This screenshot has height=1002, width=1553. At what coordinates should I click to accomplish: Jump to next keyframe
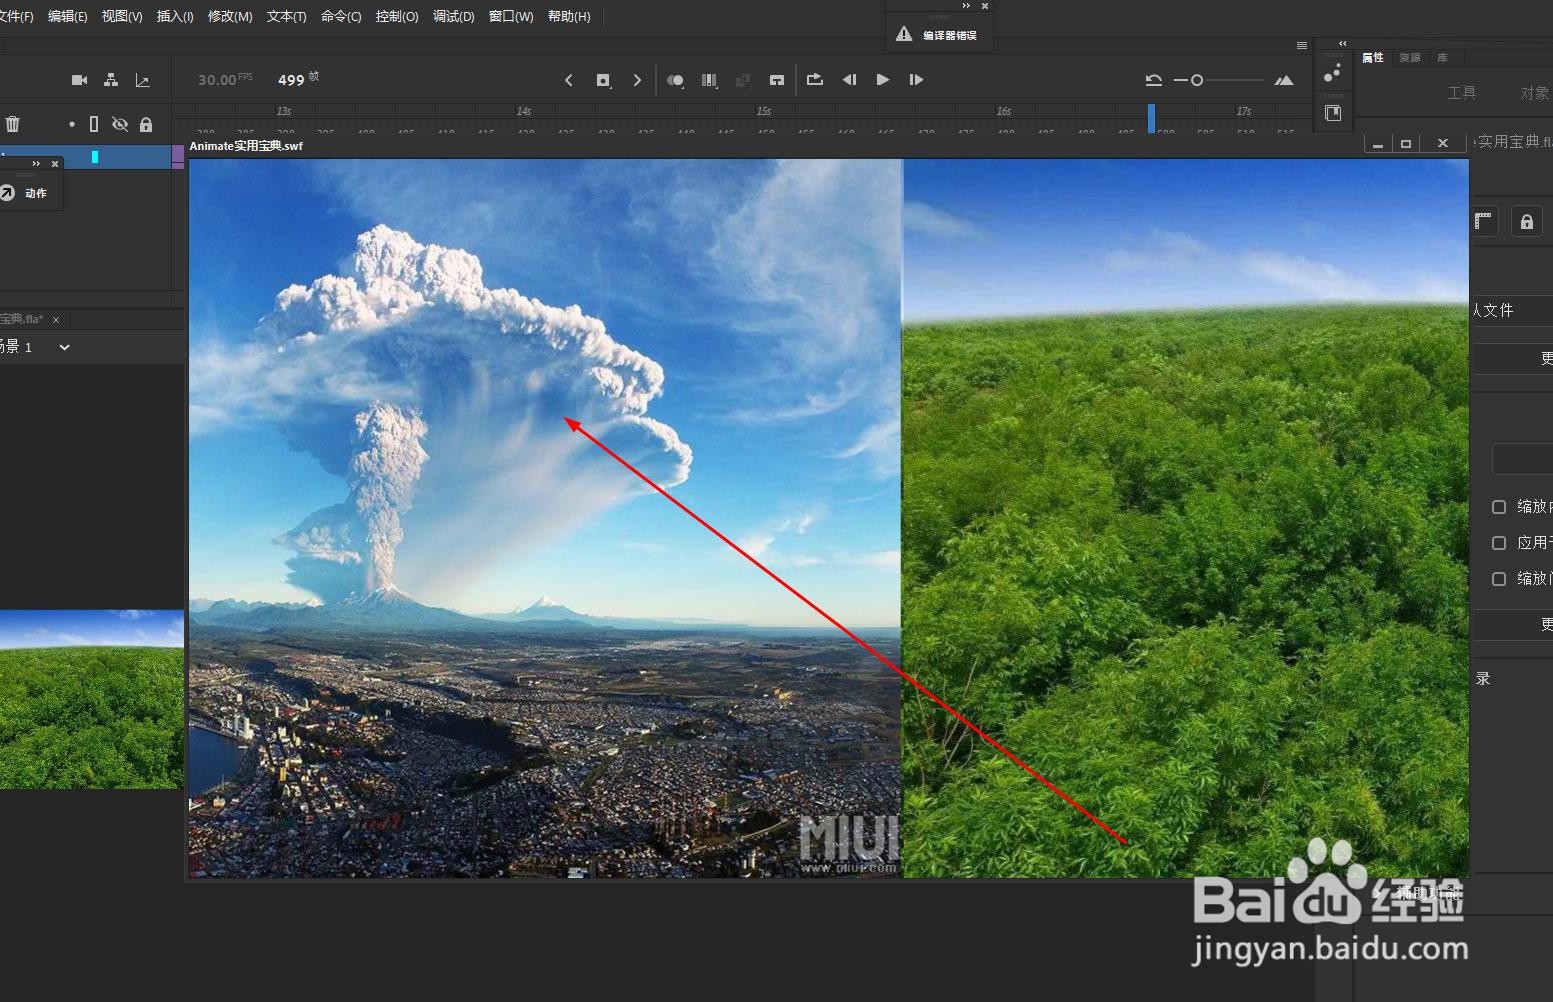coord(637,80)
